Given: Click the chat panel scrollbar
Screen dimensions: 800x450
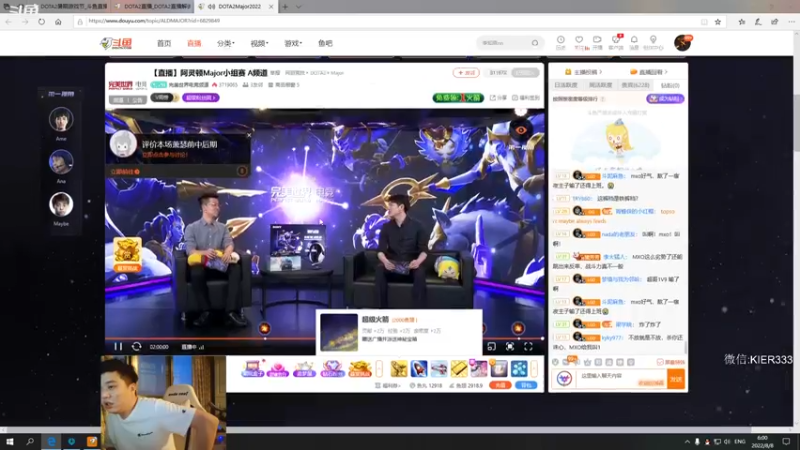Looking at the screenshot, I should pos(685,347).
